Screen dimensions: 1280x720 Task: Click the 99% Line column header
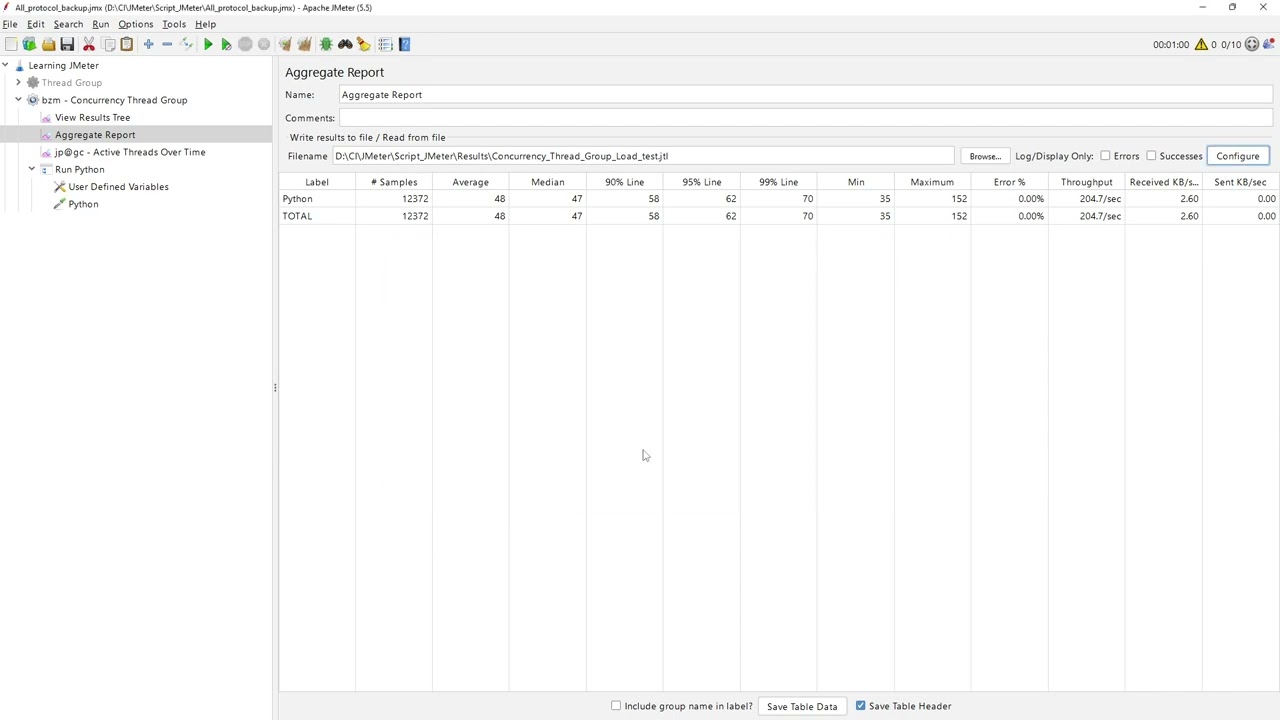(778, 182)
